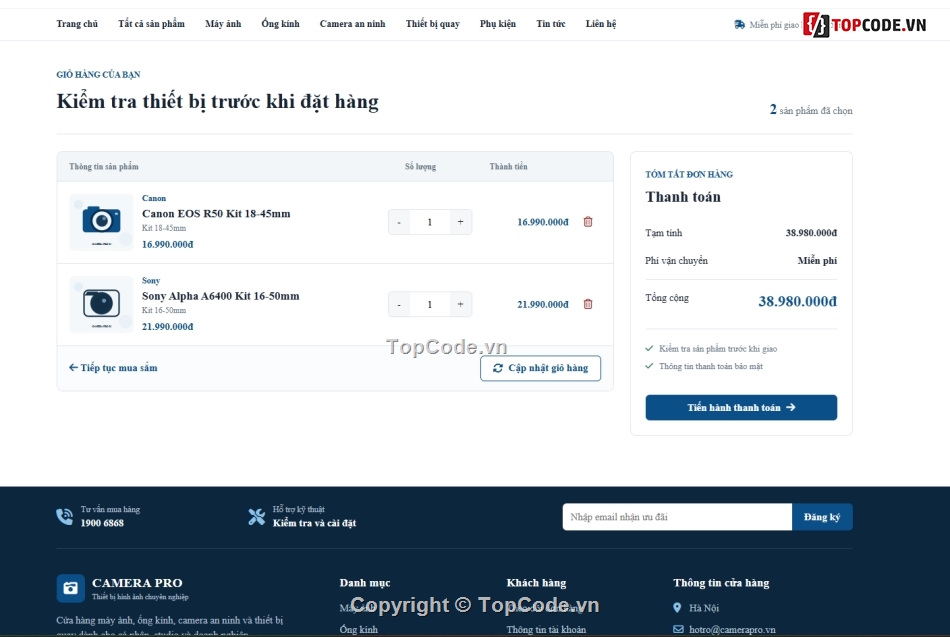Click the Hà Nội location pin icon
Viewport: 950px width, 637px height.
(x=677, y=607)
